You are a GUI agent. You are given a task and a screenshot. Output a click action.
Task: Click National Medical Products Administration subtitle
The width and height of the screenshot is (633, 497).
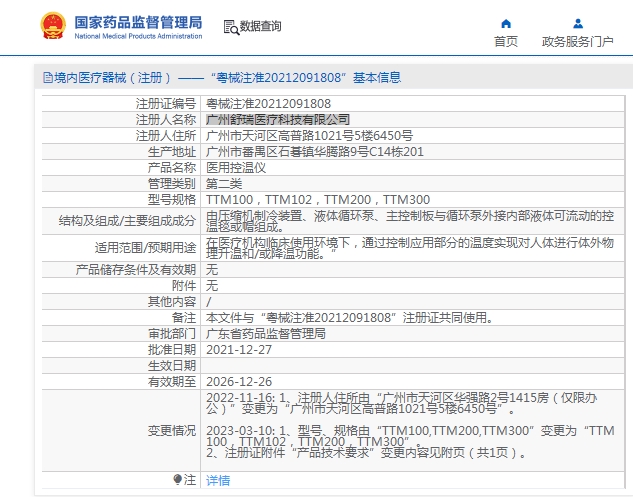138,36
